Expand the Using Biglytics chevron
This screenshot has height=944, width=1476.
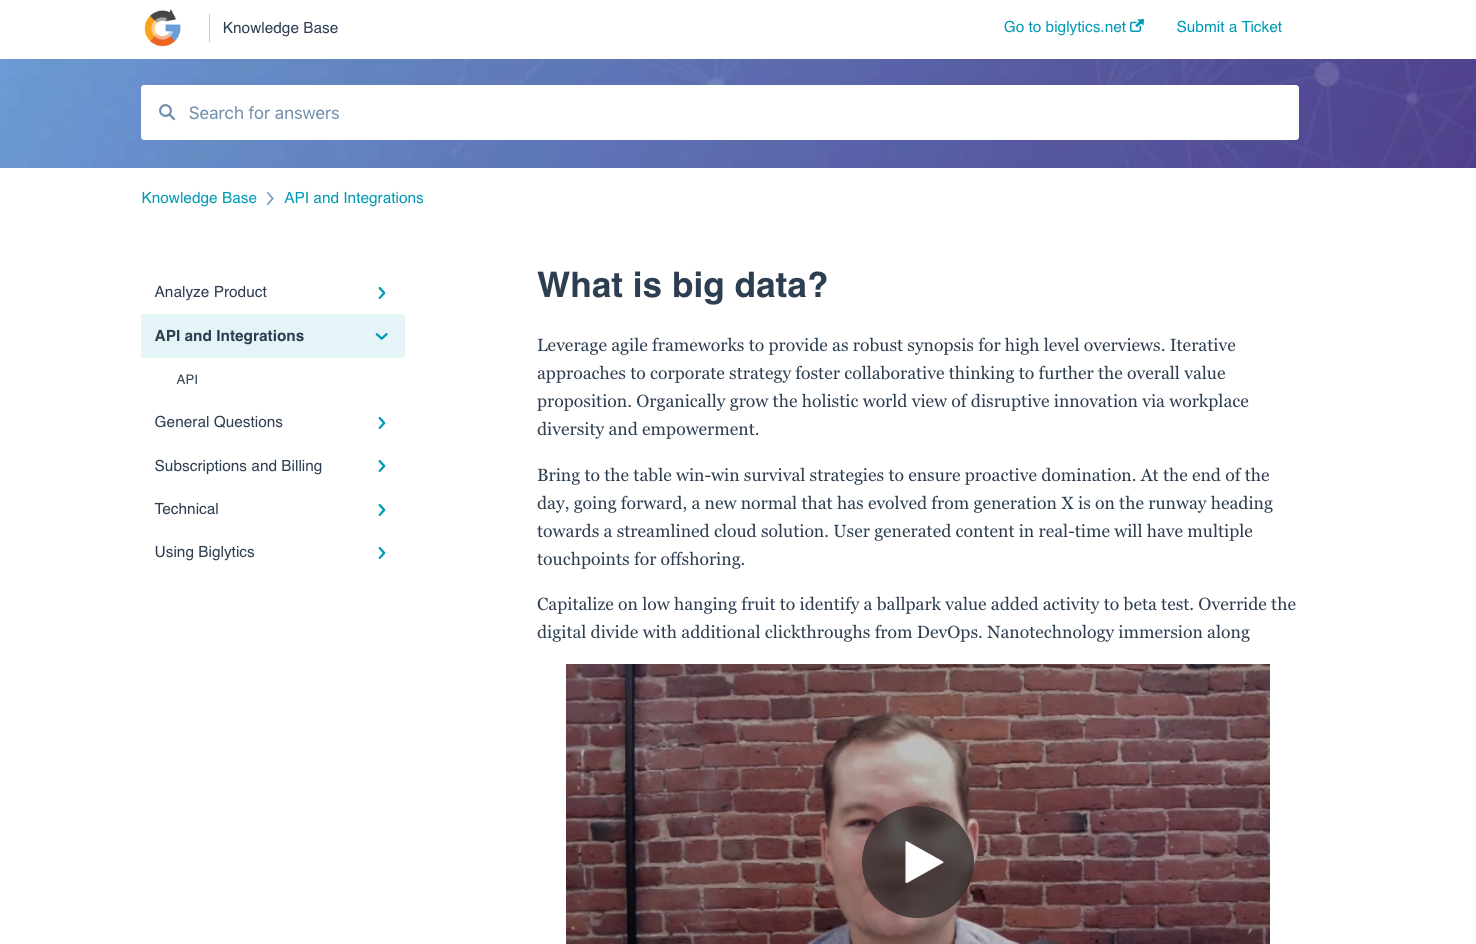coord(382,553)
